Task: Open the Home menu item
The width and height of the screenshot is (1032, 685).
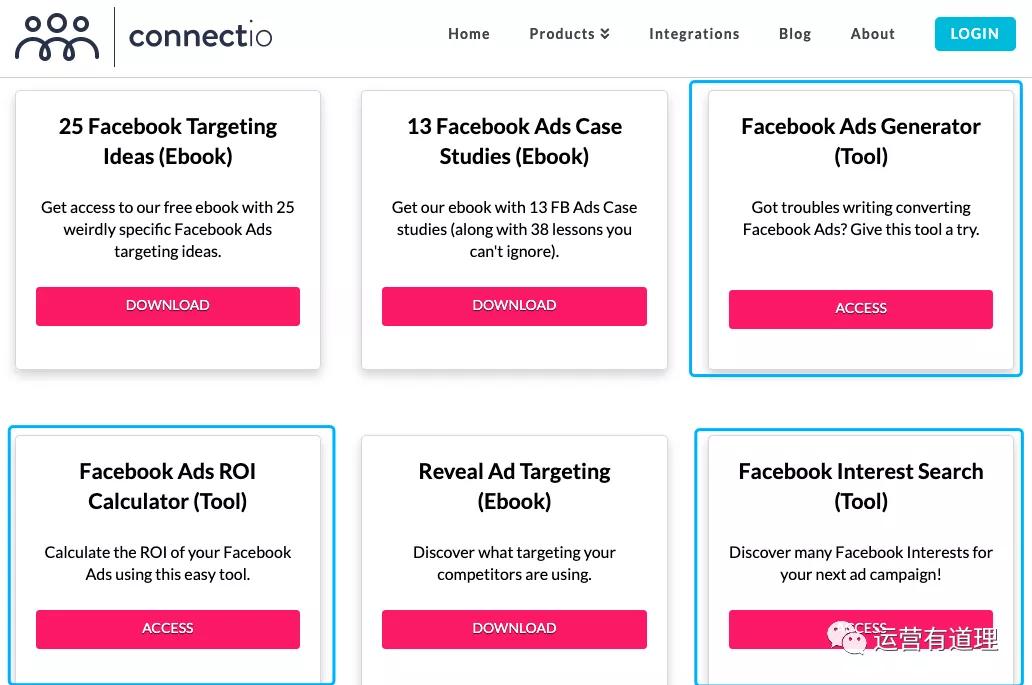Action: pos(469,34)
